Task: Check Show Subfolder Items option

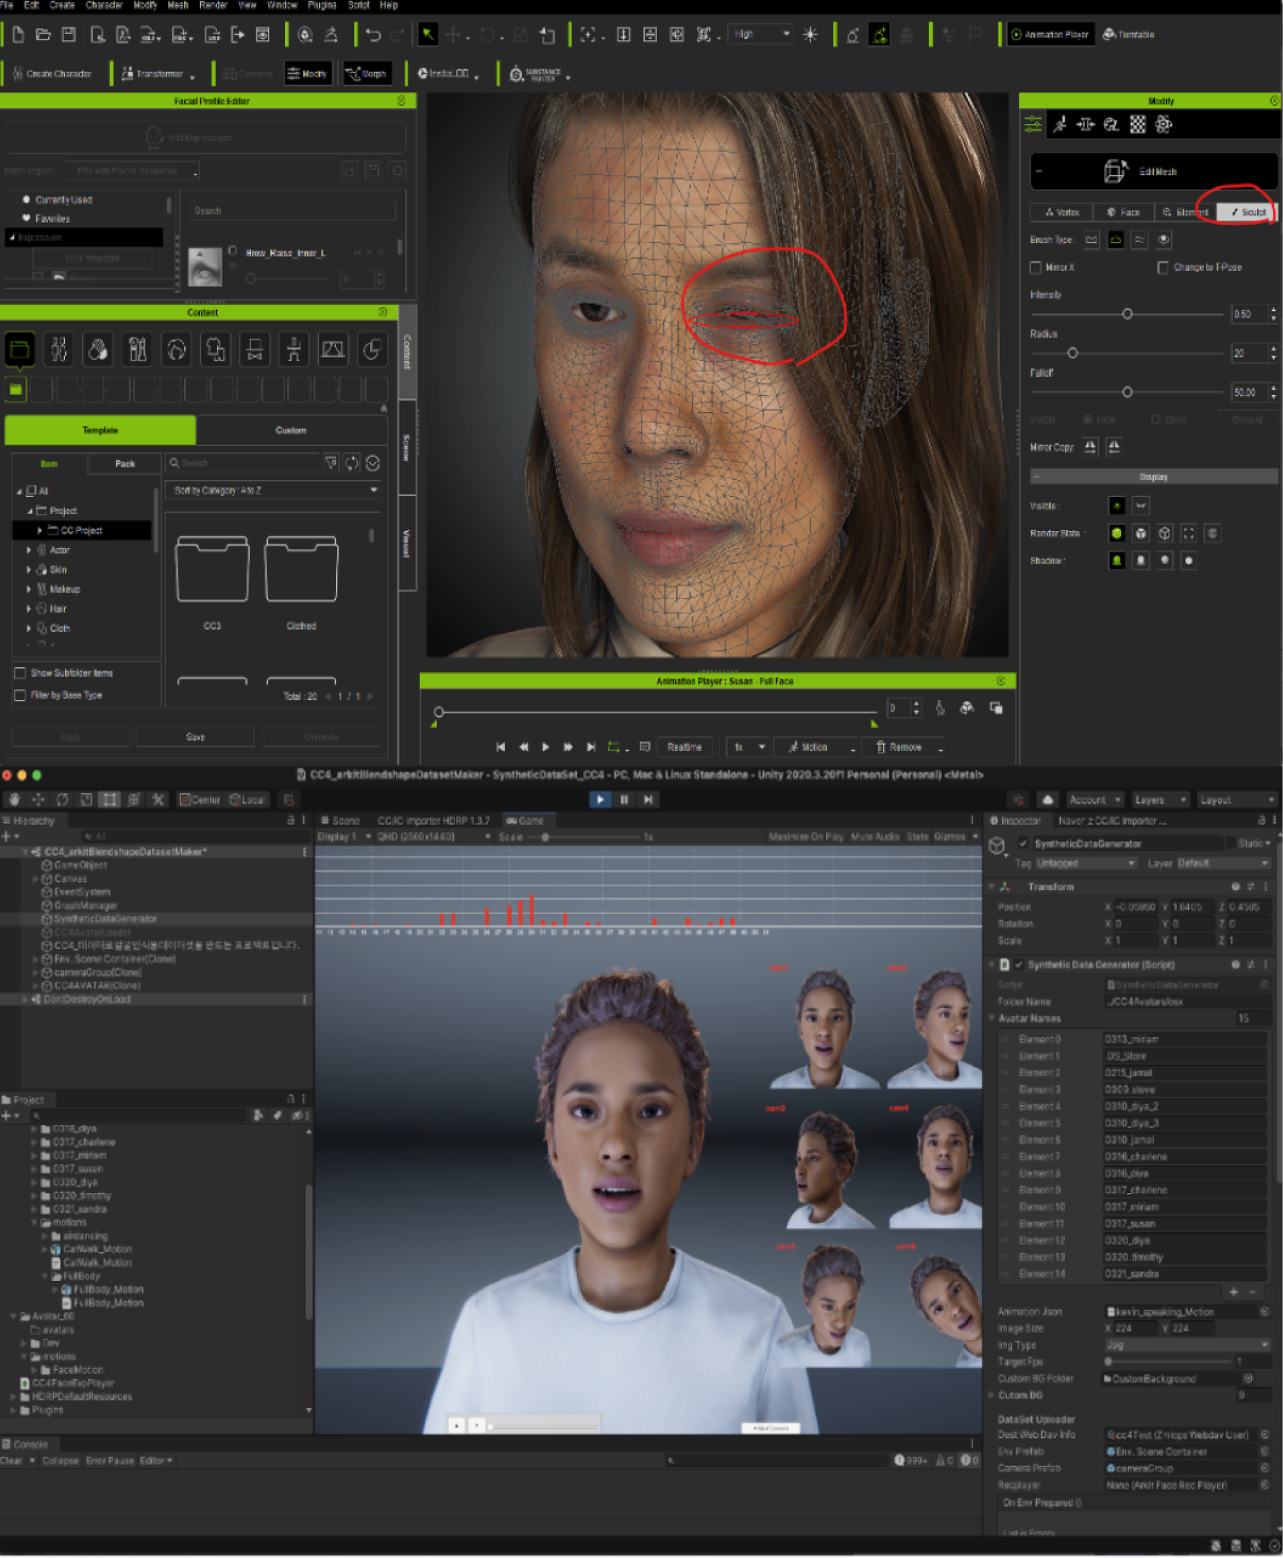Action: [20, 673]
